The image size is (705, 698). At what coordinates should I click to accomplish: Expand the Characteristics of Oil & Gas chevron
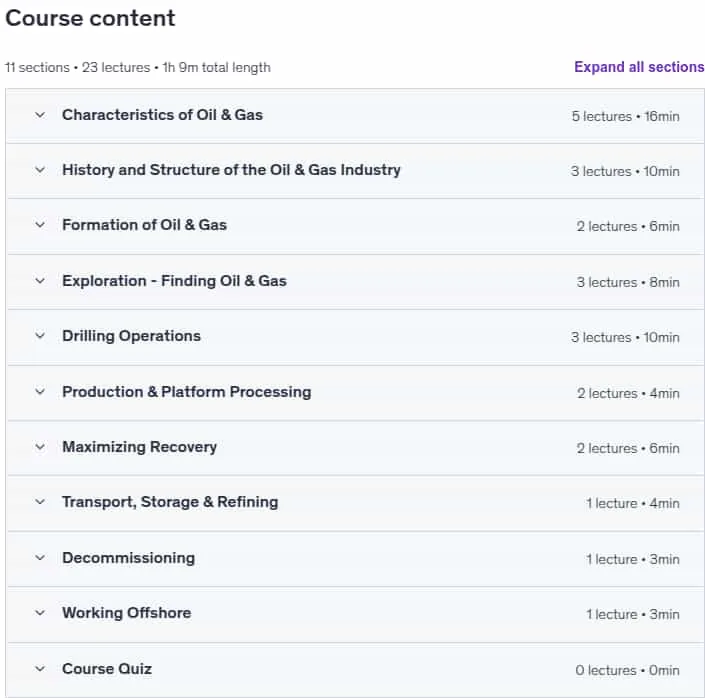click(x=40, y=115)
